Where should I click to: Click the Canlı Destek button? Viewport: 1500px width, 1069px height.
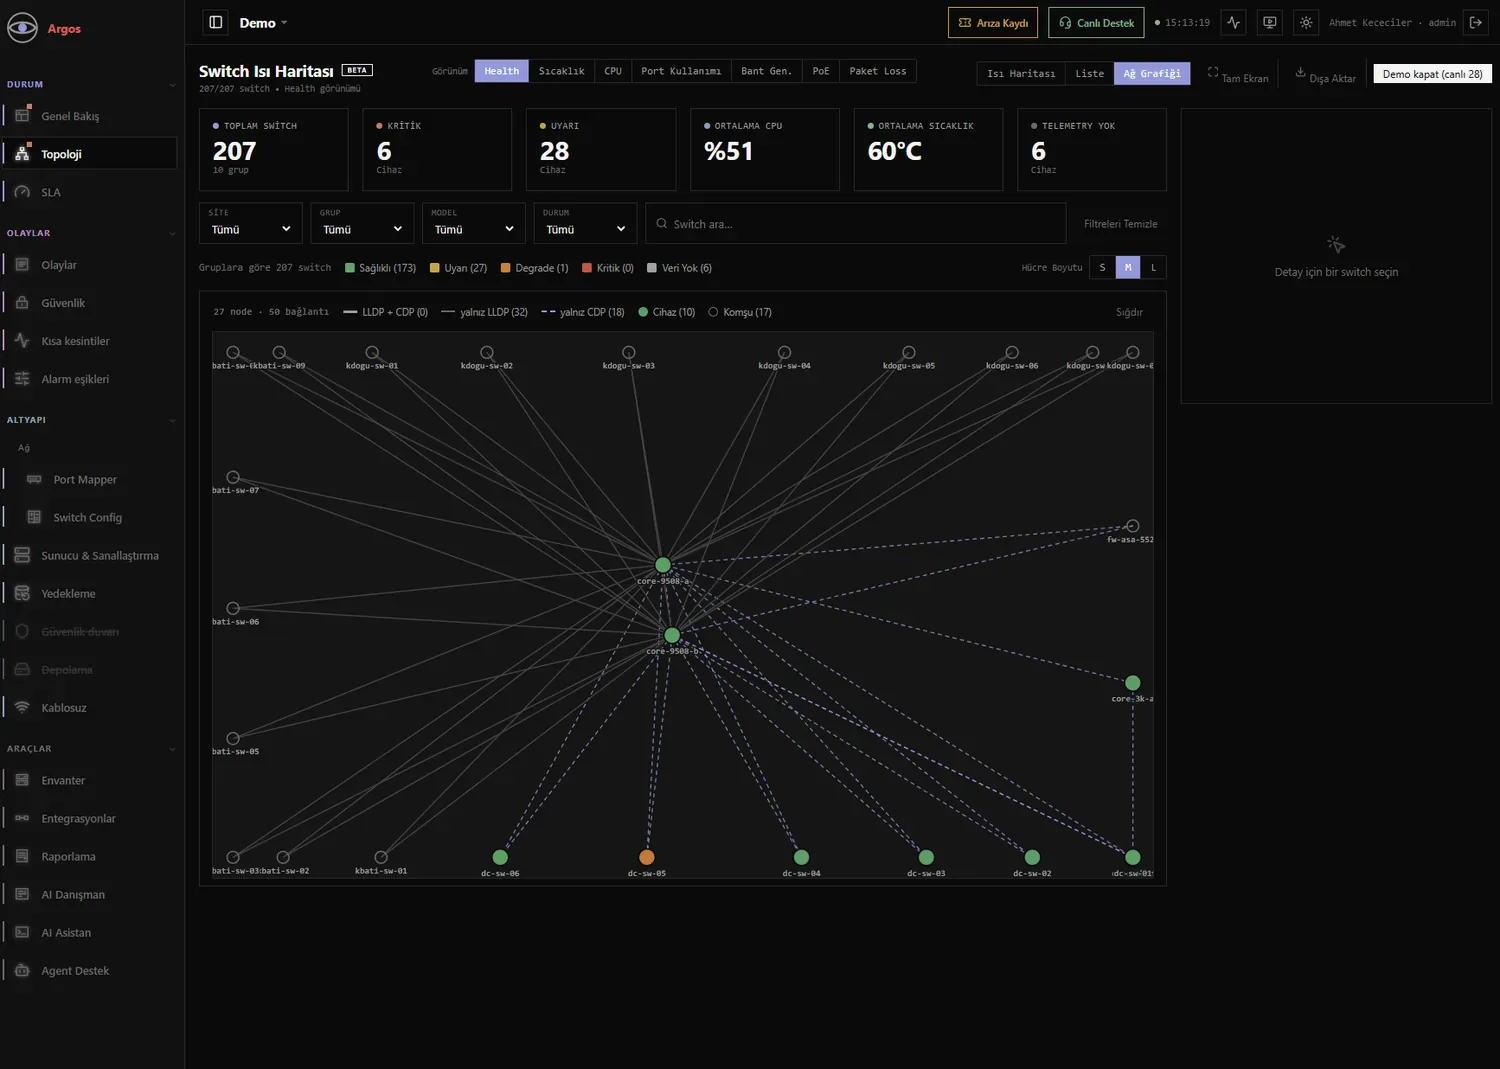click(x=1096, y=23)
